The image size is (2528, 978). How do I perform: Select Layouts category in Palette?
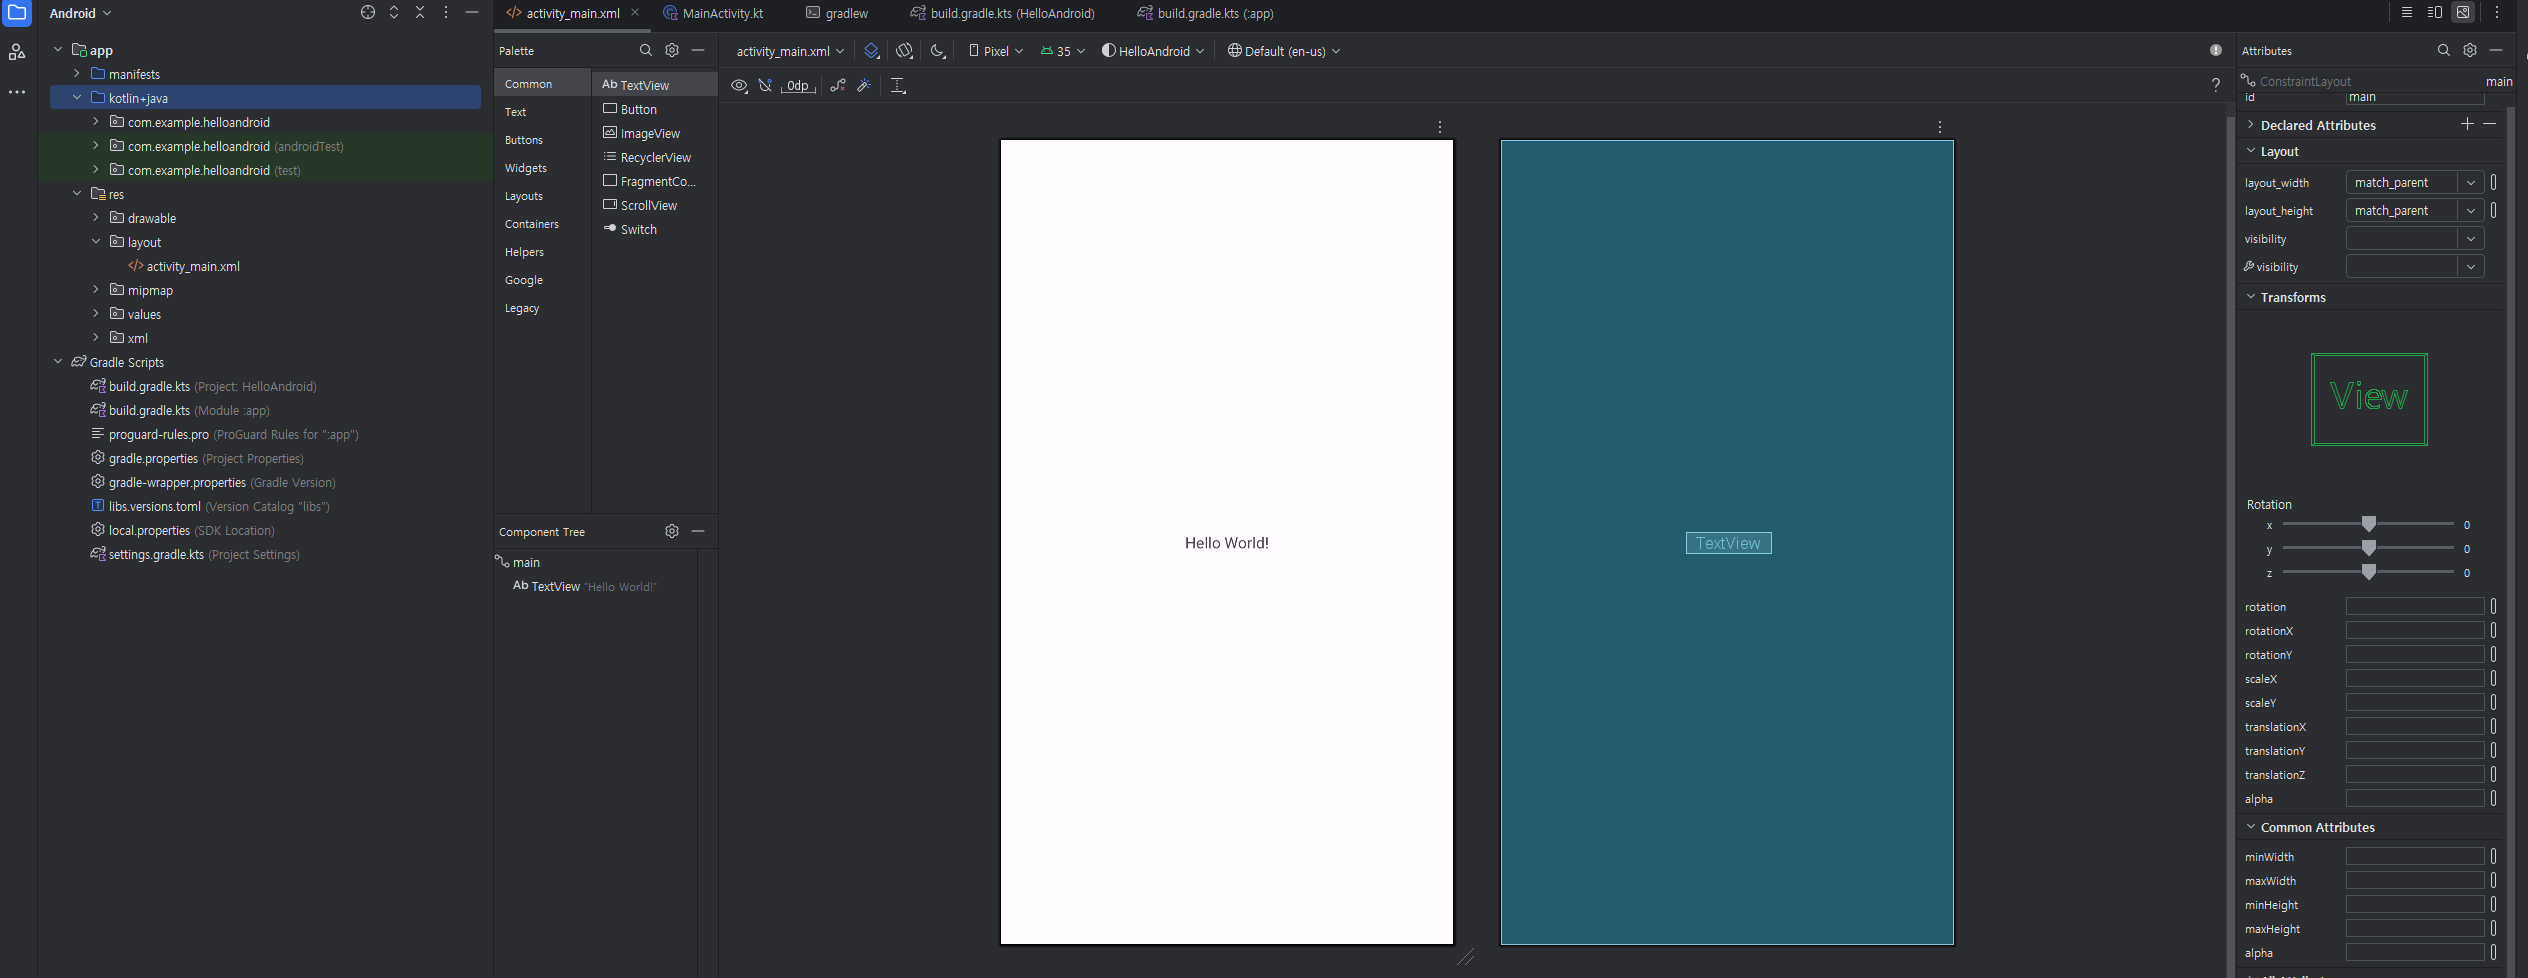pyautogui.click(x=542, y=196)
